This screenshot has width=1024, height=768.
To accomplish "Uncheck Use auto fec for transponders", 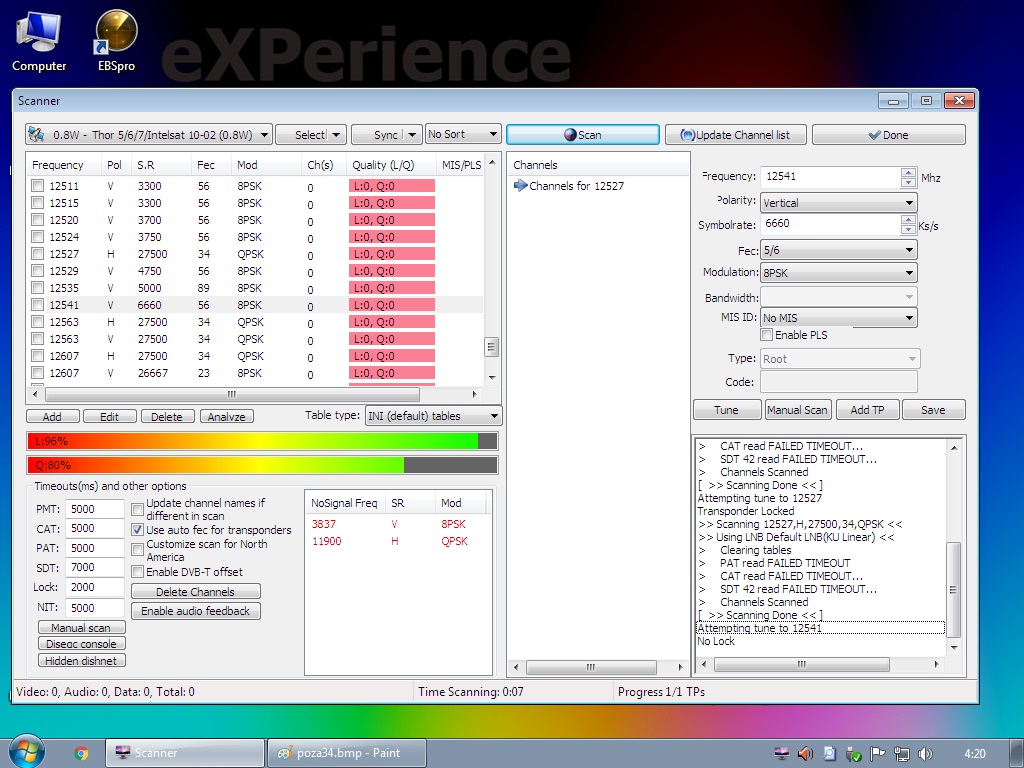I will point(137,530).
